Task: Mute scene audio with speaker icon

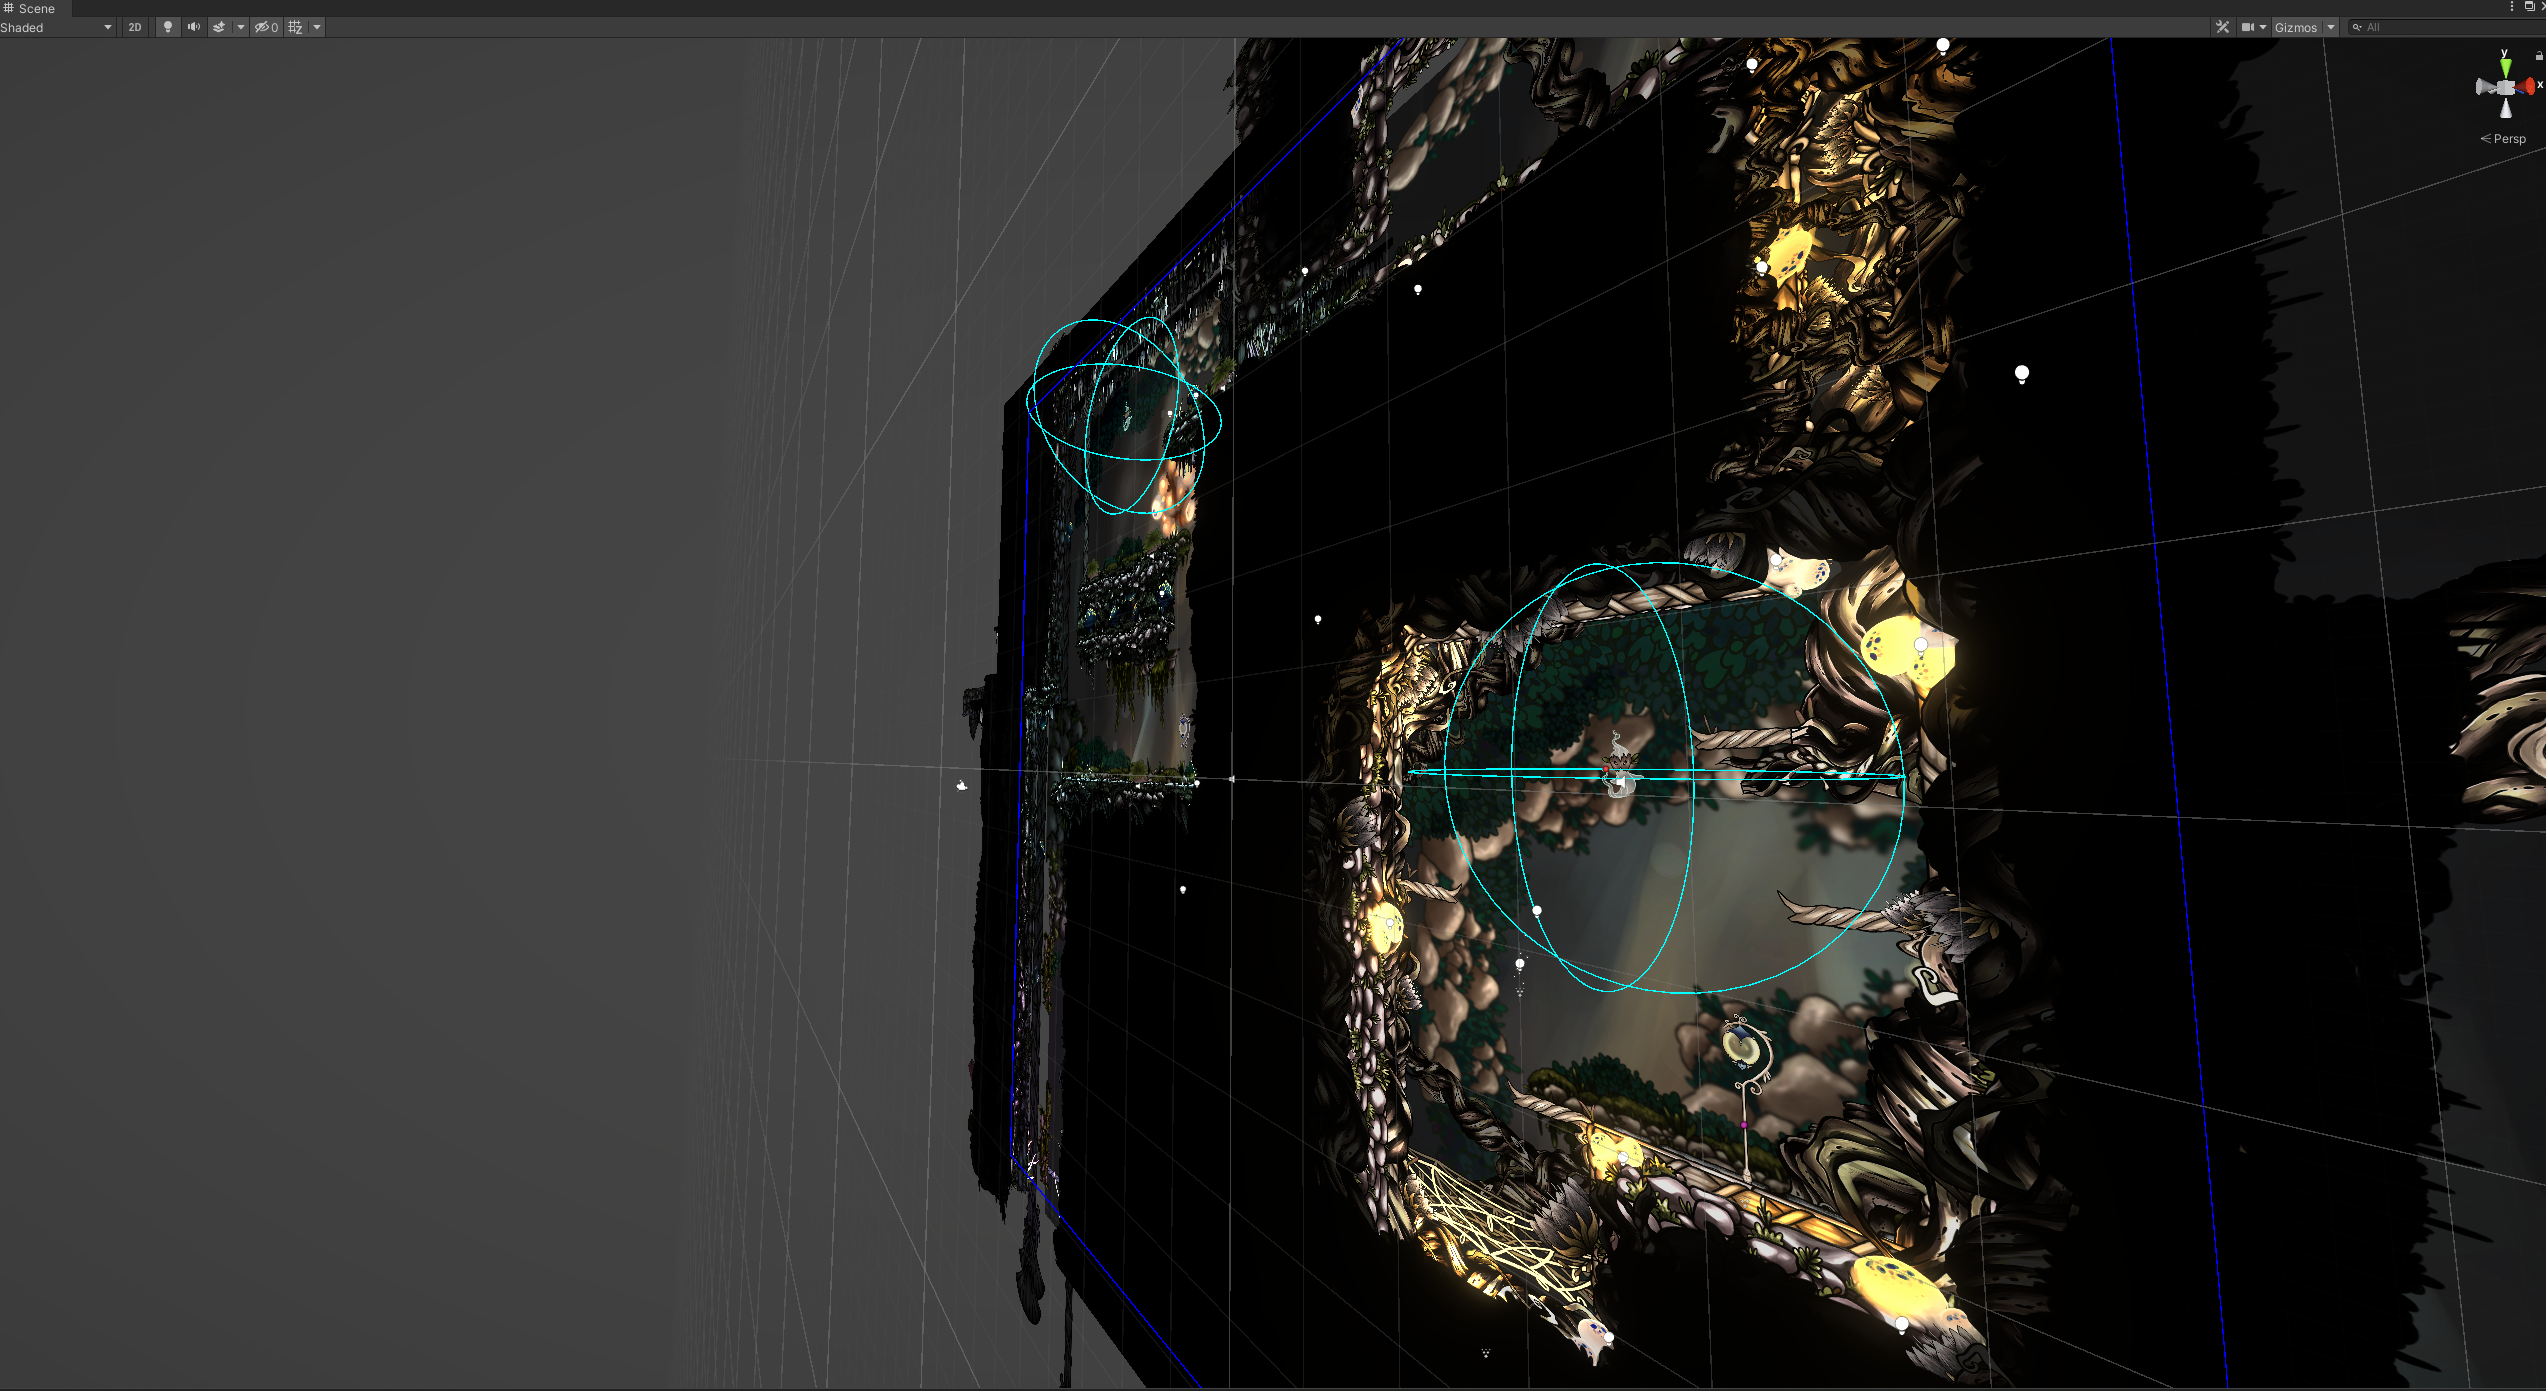Action: tap(193, 27)
